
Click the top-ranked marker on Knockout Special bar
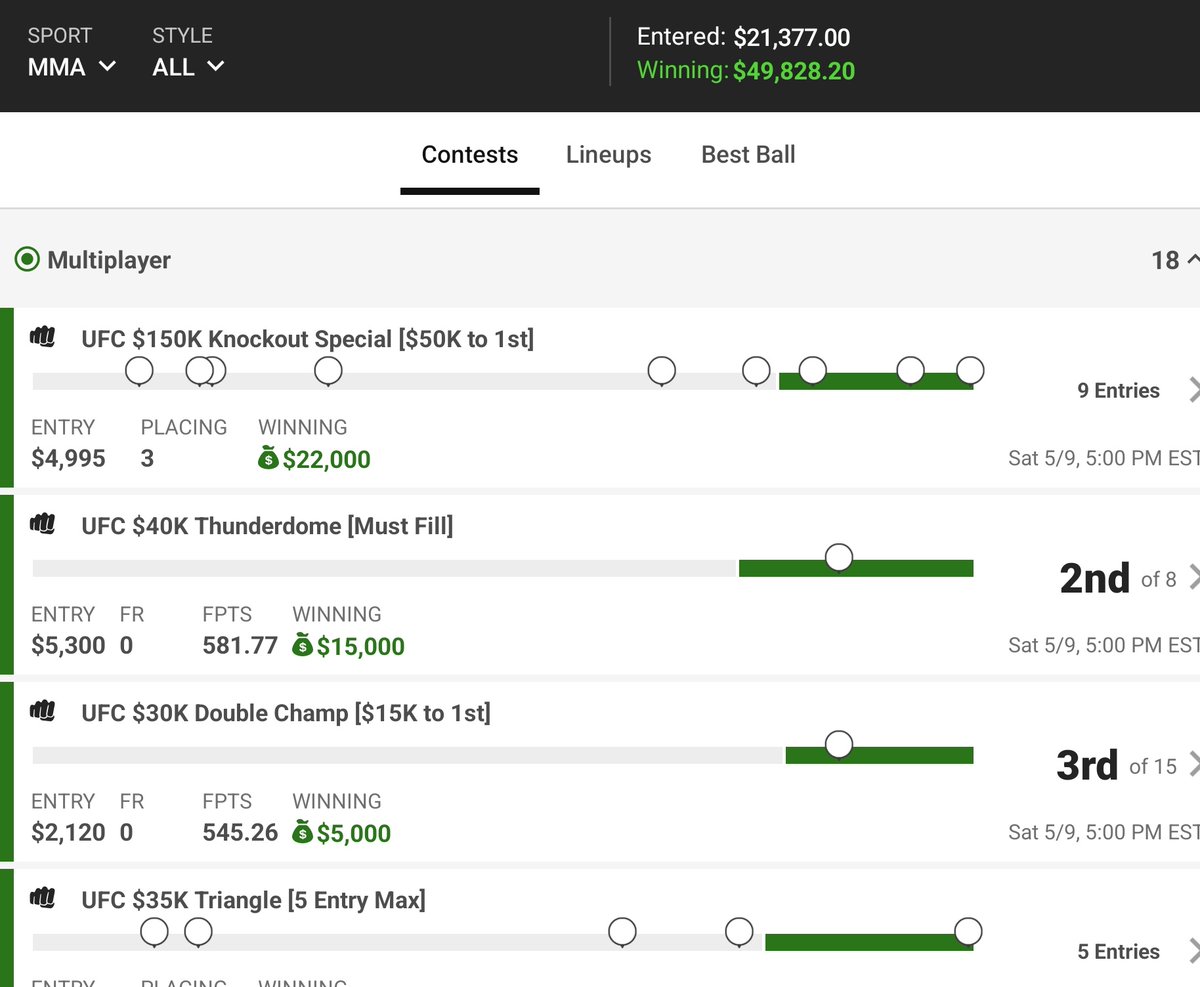click(970, 371)
